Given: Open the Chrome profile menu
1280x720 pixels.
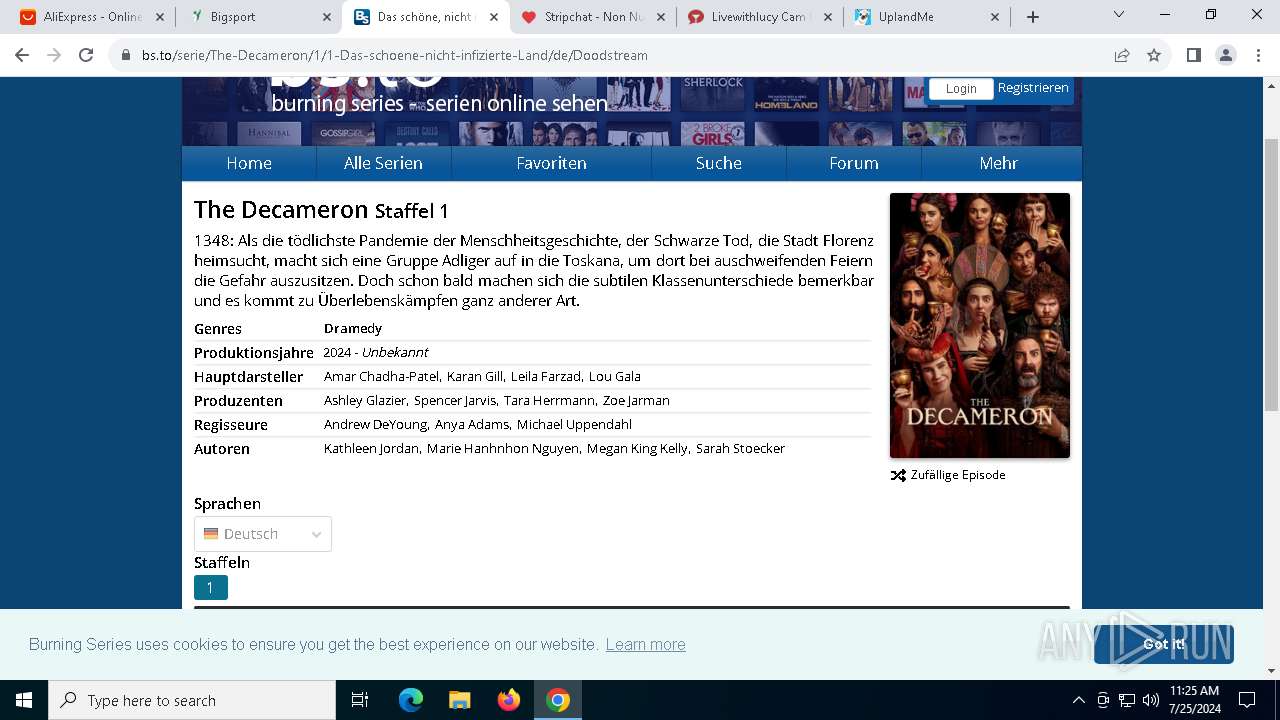Looking at the screenshot, I should click(x=1226, y=55).
